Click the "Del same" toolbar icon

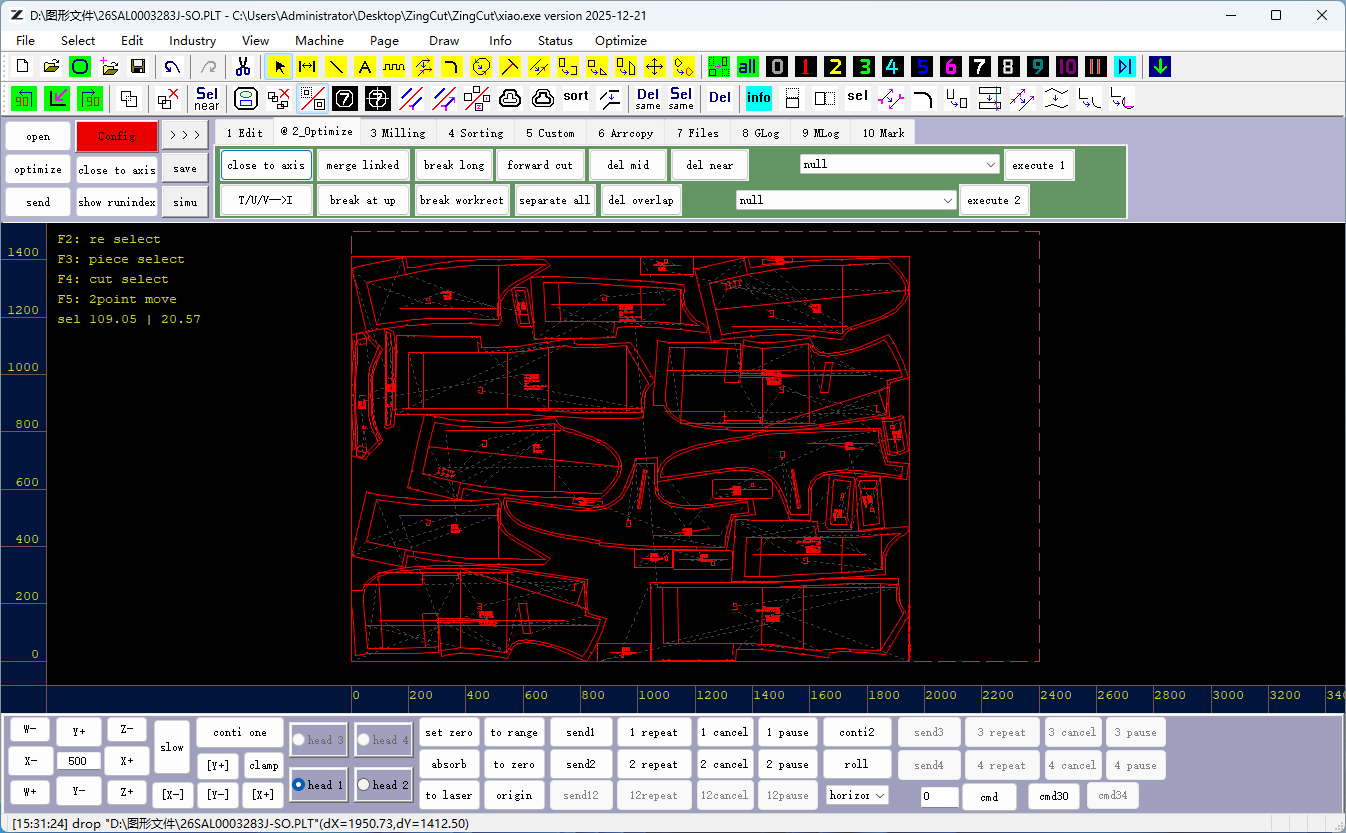tap(648, 98)
